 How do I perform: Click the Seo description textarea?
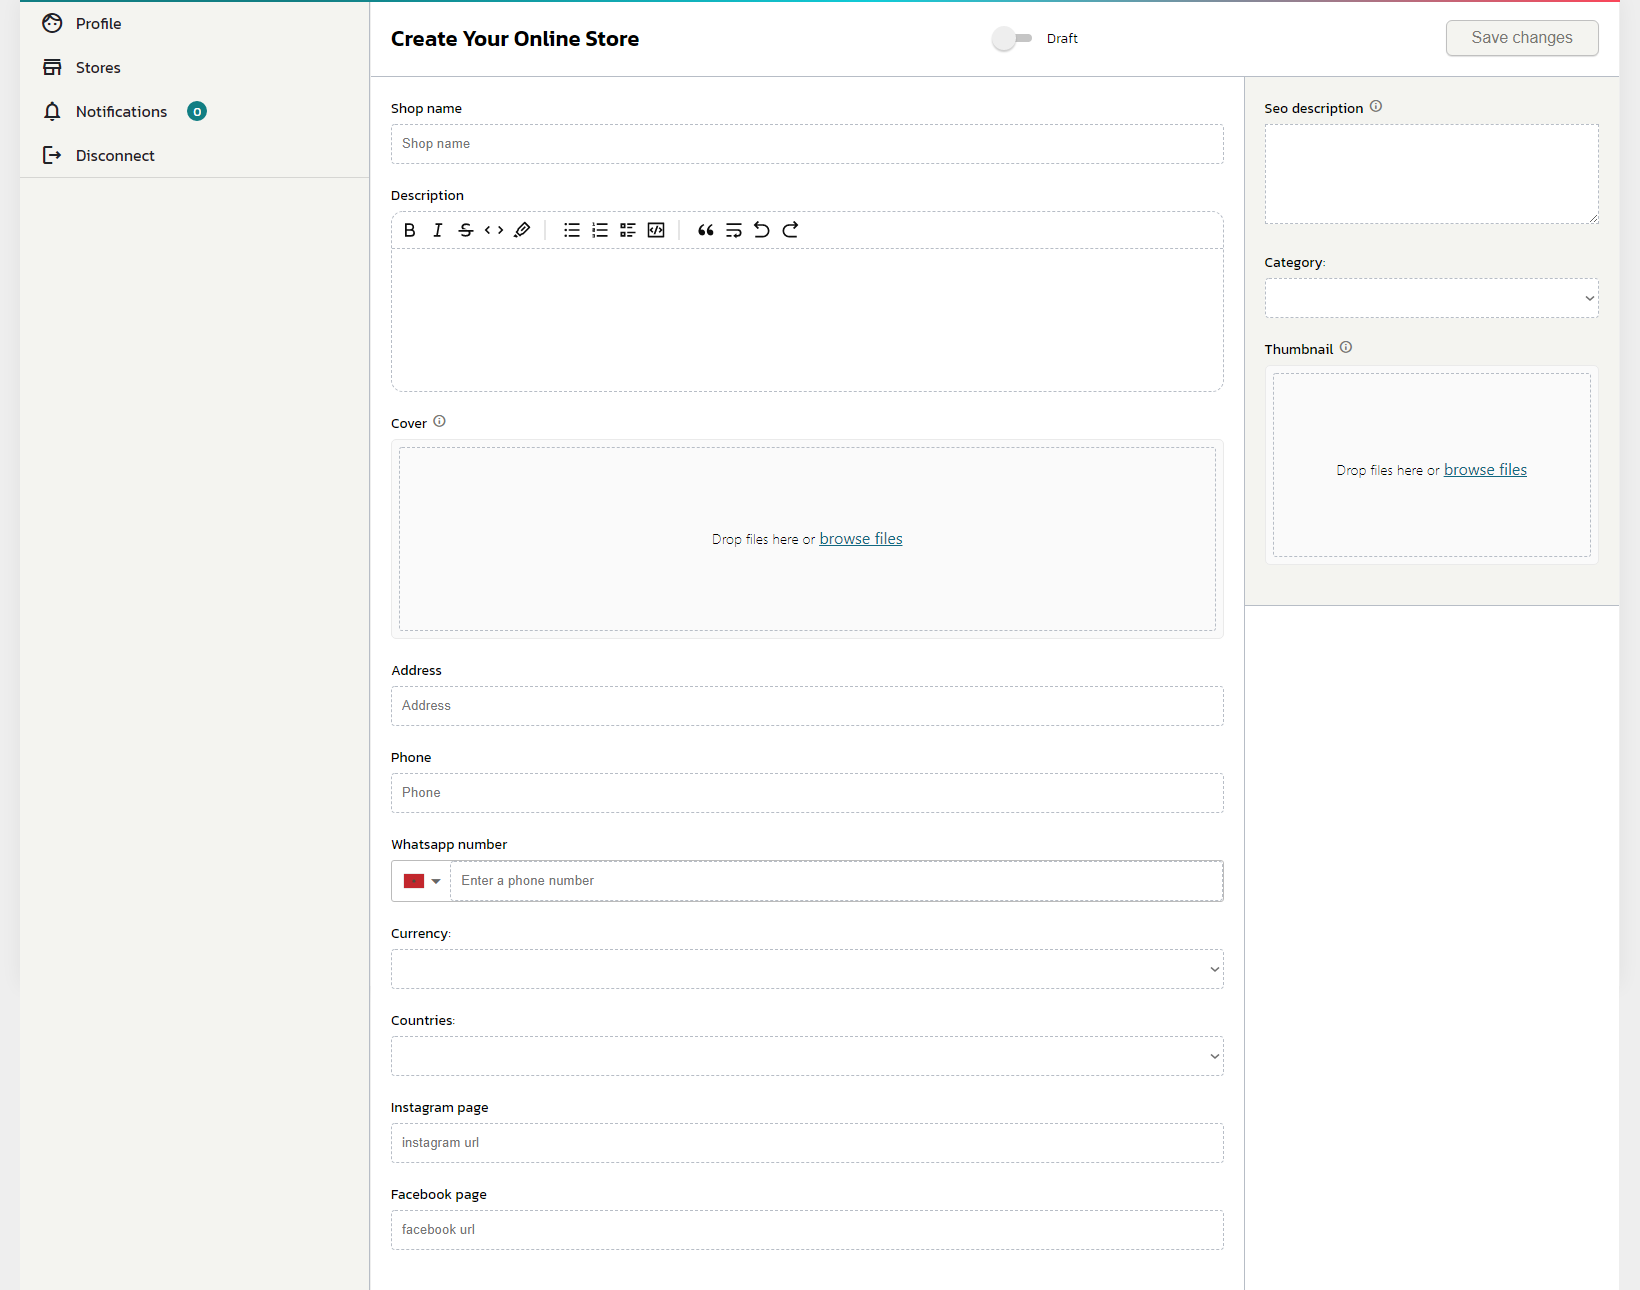coord(1431,174)
